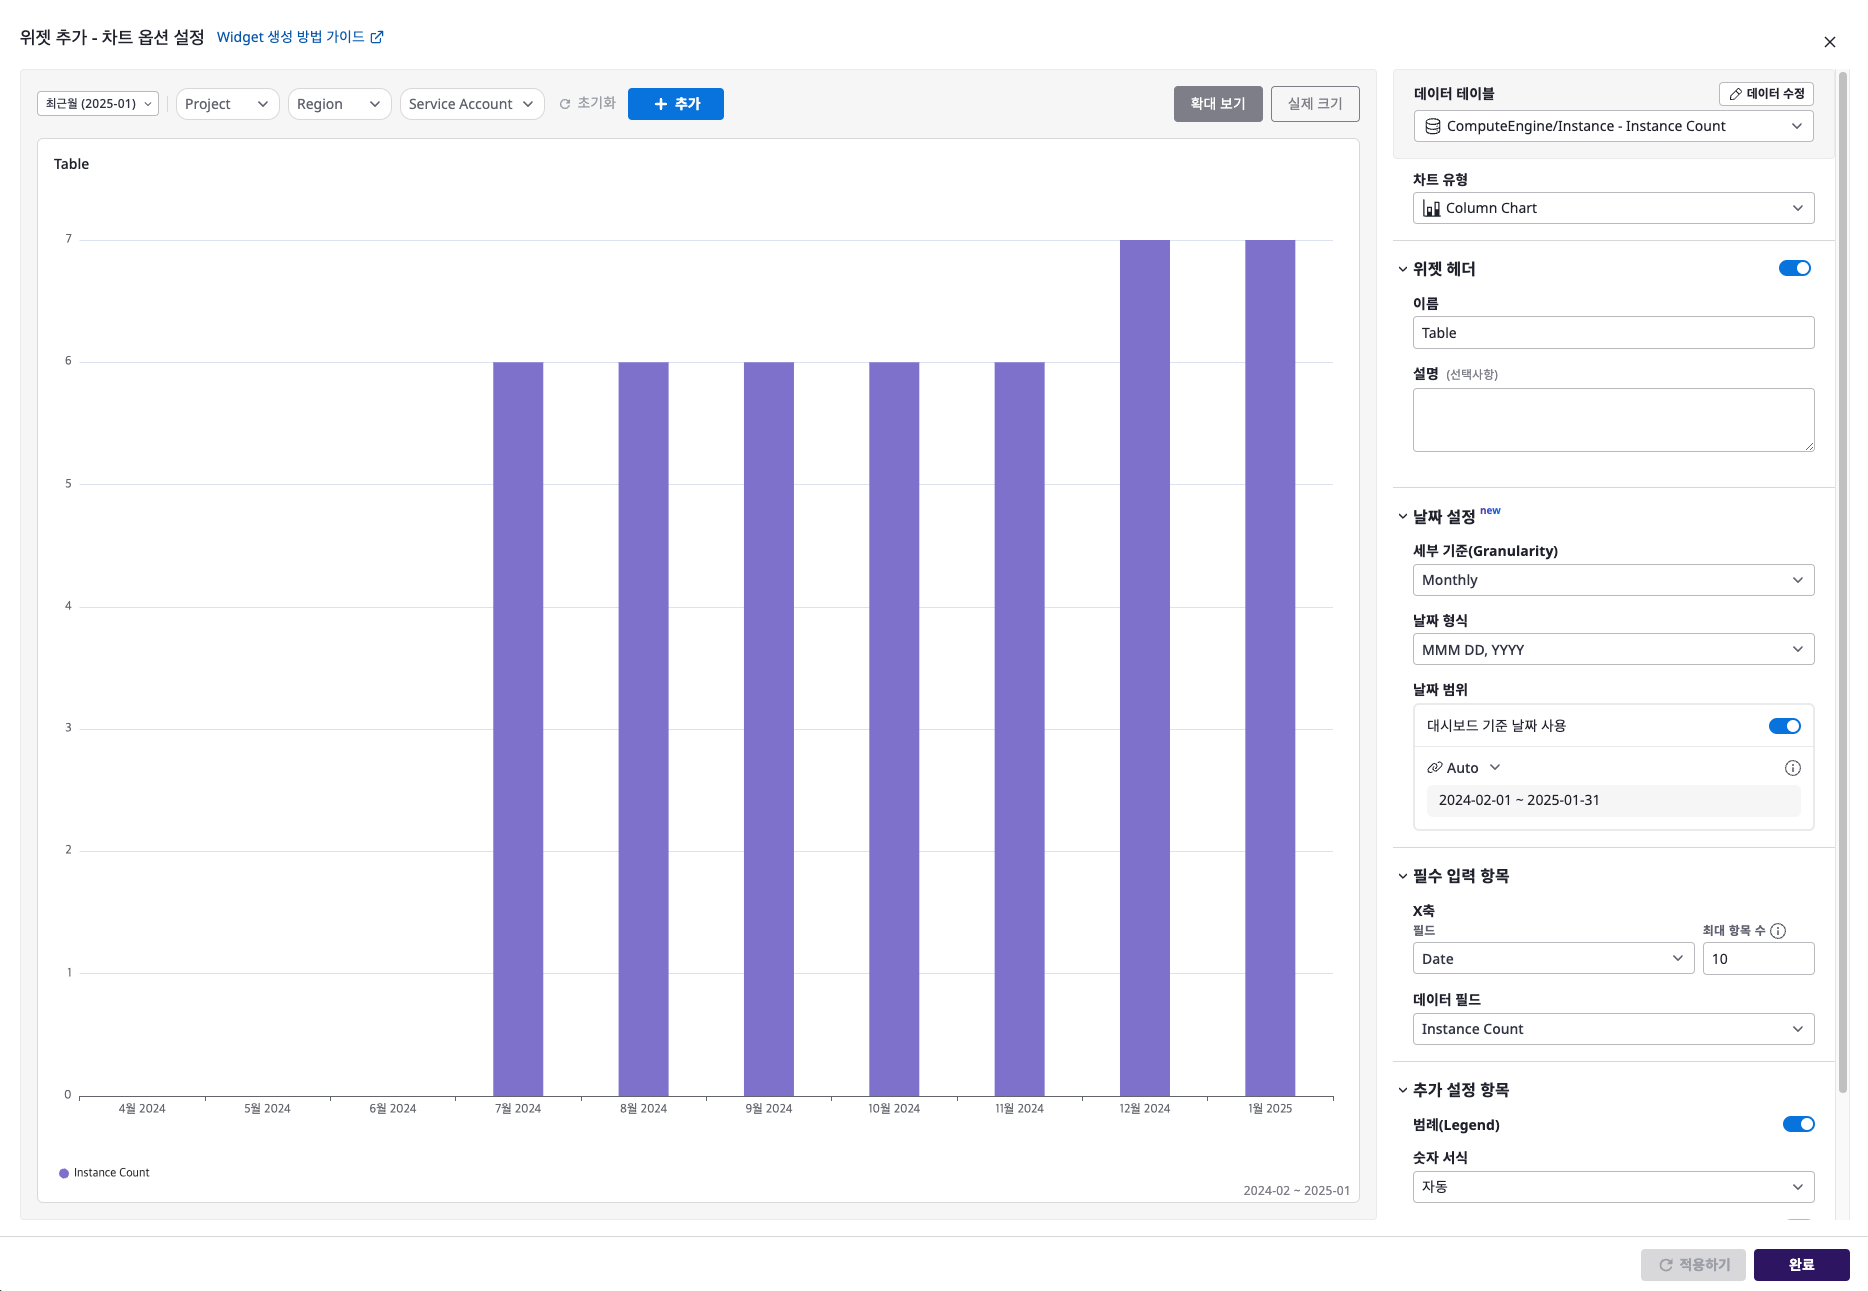Viewport: 1868px width, 1291px height.
Task: Click the refresh icon next to 초기화
Action: pos(565,104)
